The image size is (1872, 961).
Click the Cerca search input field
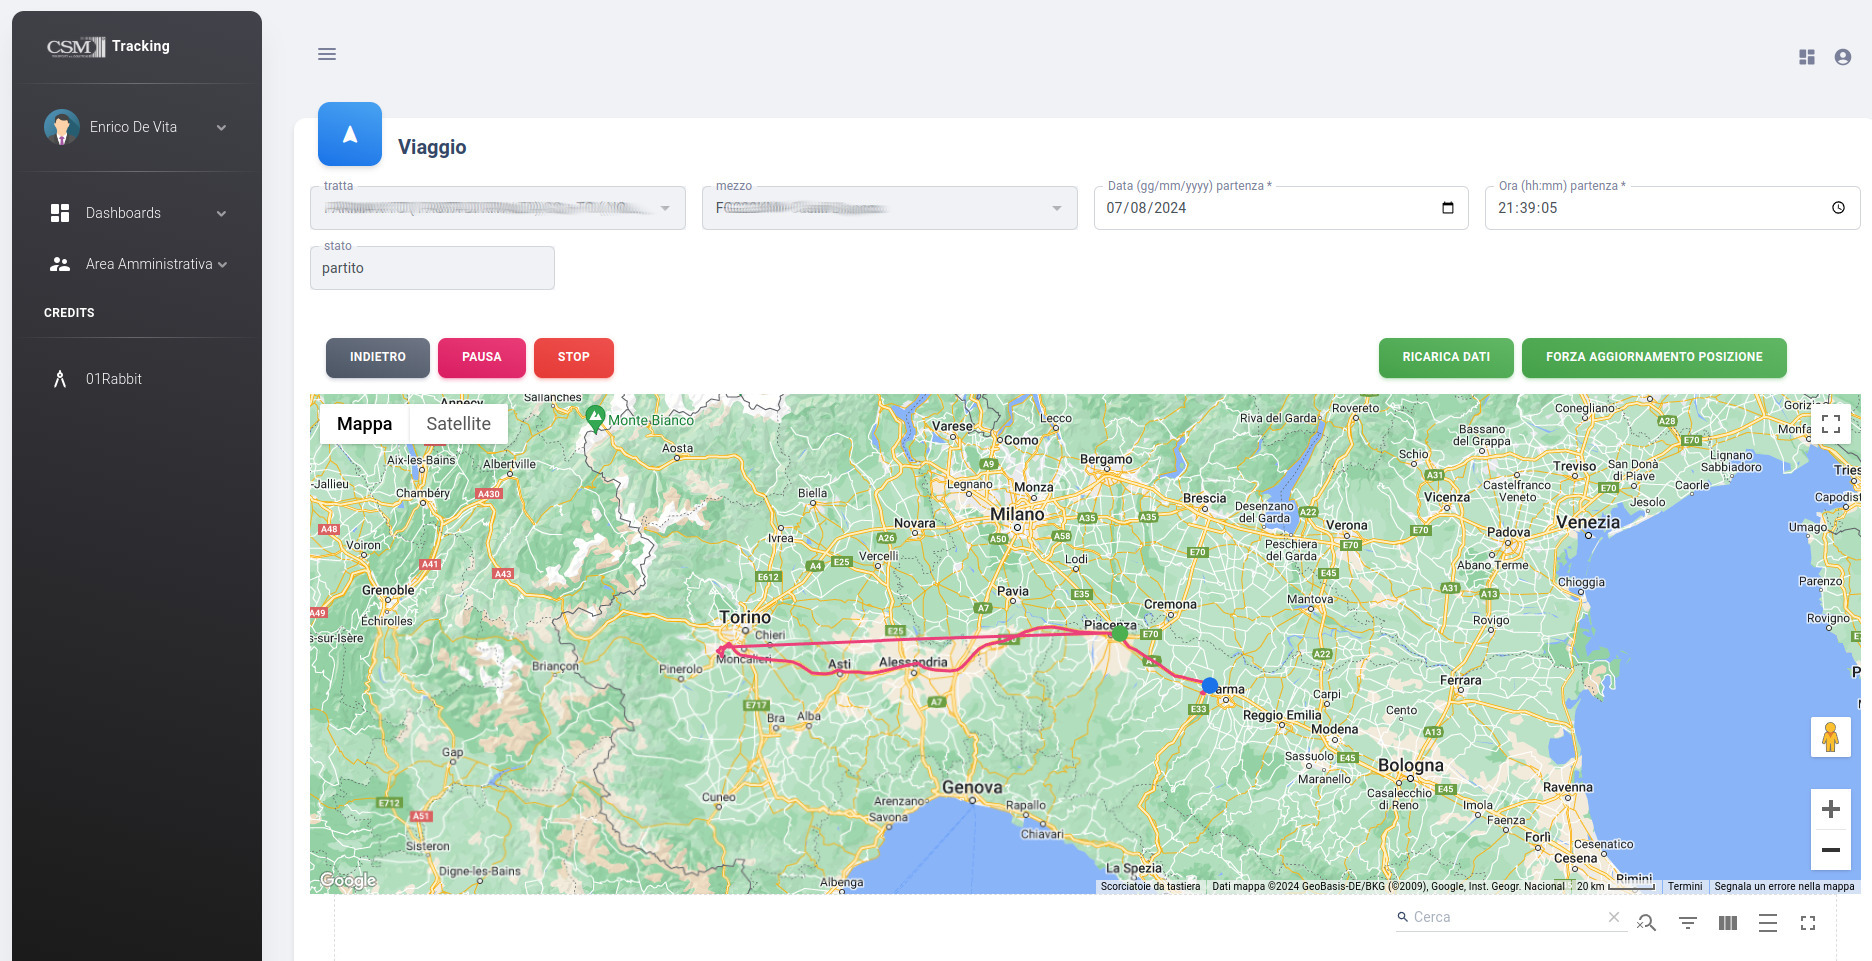(x=1505, y=917)
